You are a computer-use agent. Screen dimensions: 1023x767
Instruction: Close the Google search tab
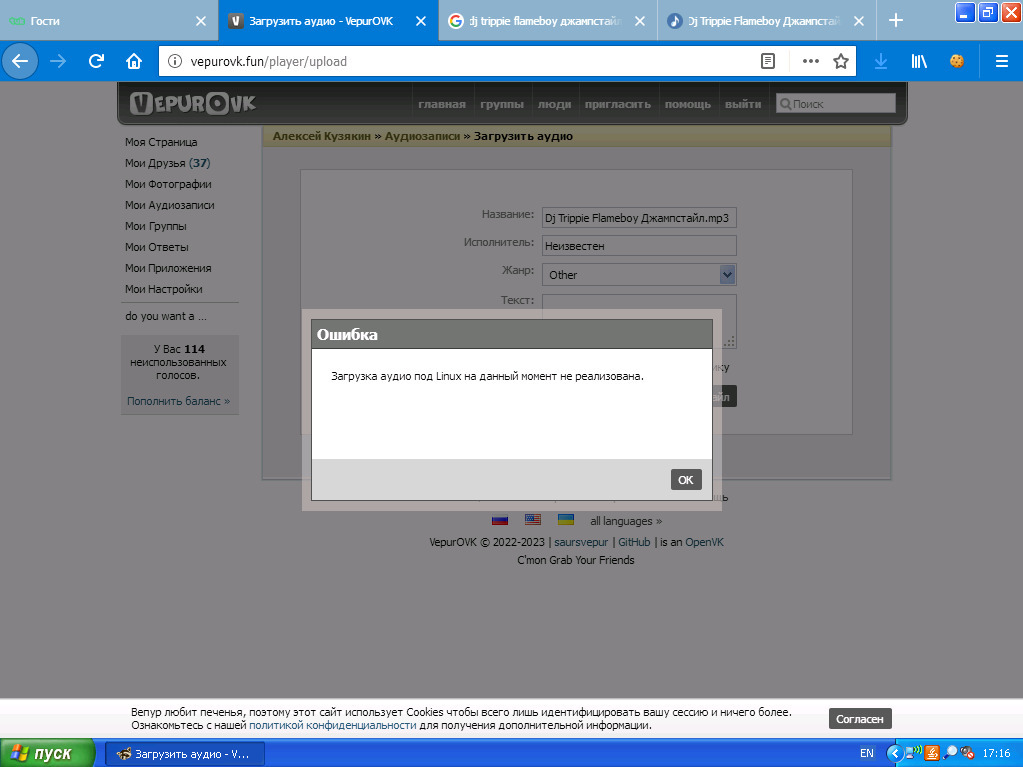[x=640, y=21]
